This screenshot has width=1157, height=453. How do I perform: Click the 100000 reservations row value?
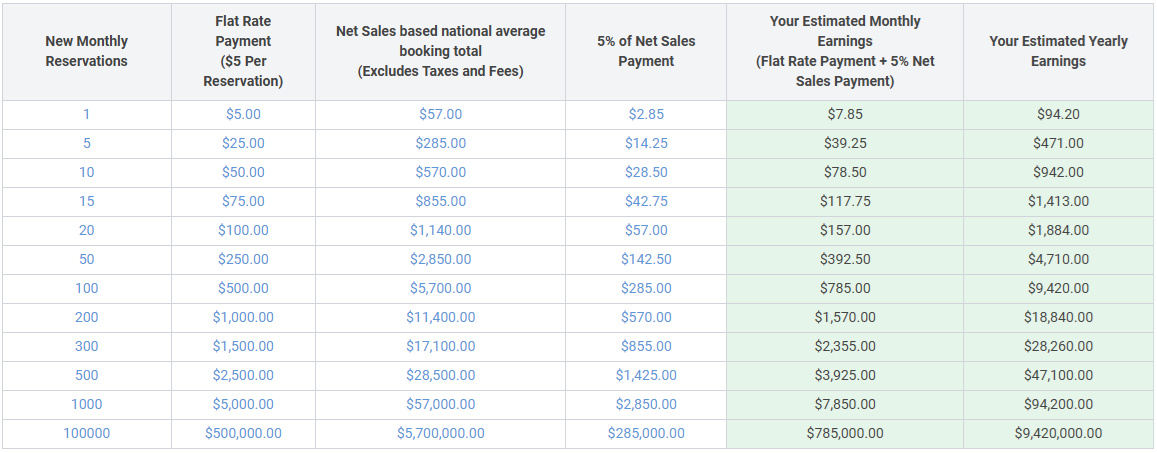tap(87, 433)
